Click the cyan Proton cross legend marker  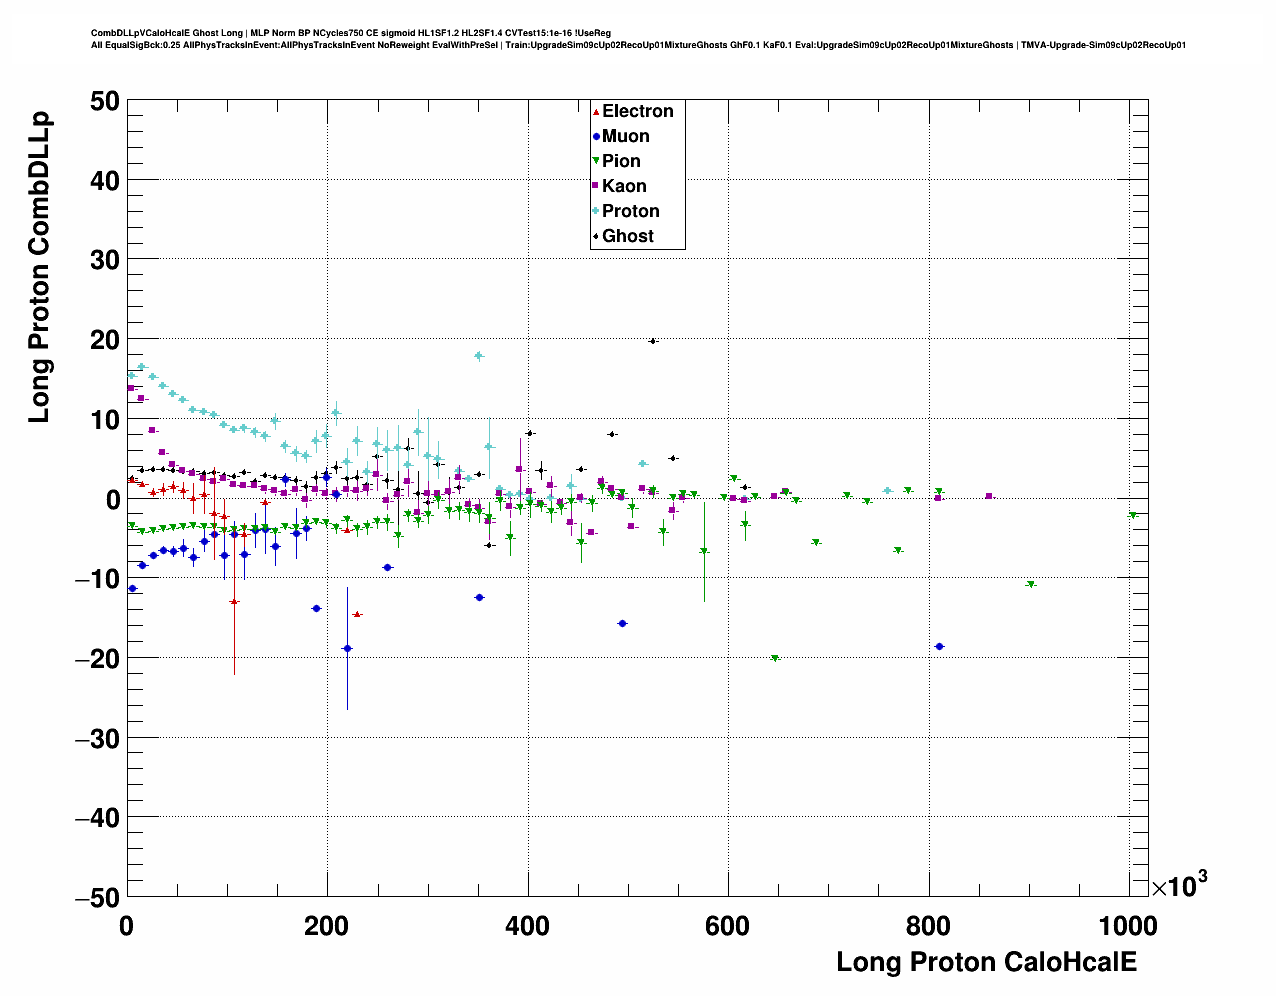[596, 211]
